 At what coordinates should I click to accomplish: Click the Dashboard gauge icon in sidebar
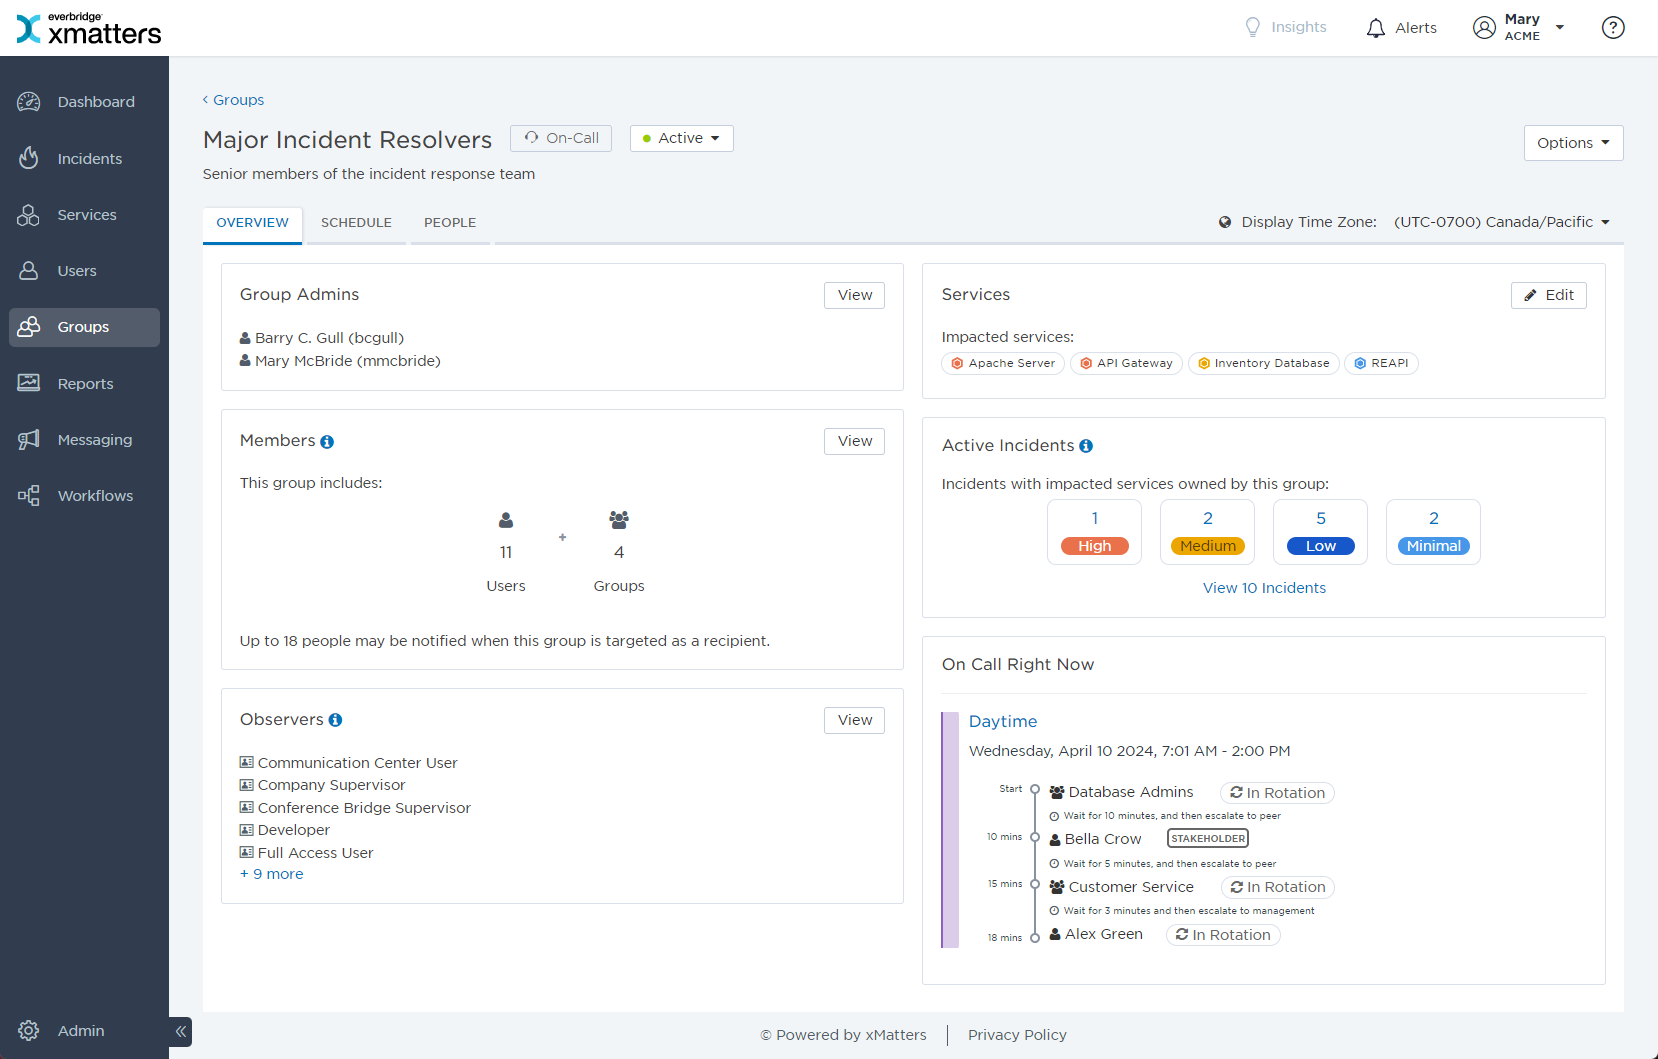click(29, 102)
